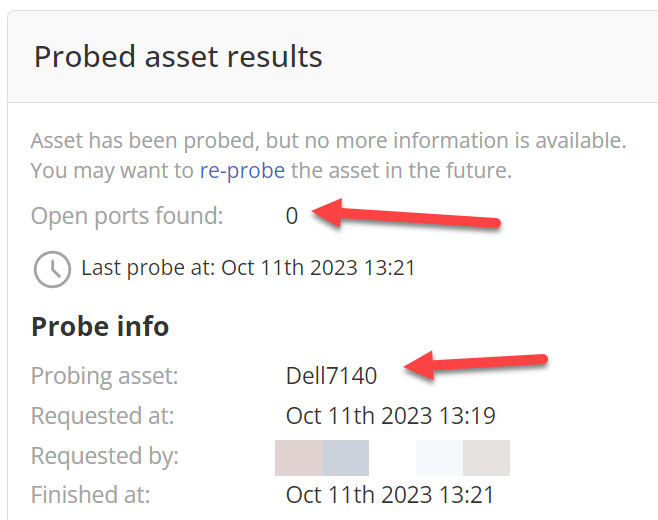The image size is (658, 520).
Task: Select the Dell7140 probing asset value
Action: (x=331, y=376)
